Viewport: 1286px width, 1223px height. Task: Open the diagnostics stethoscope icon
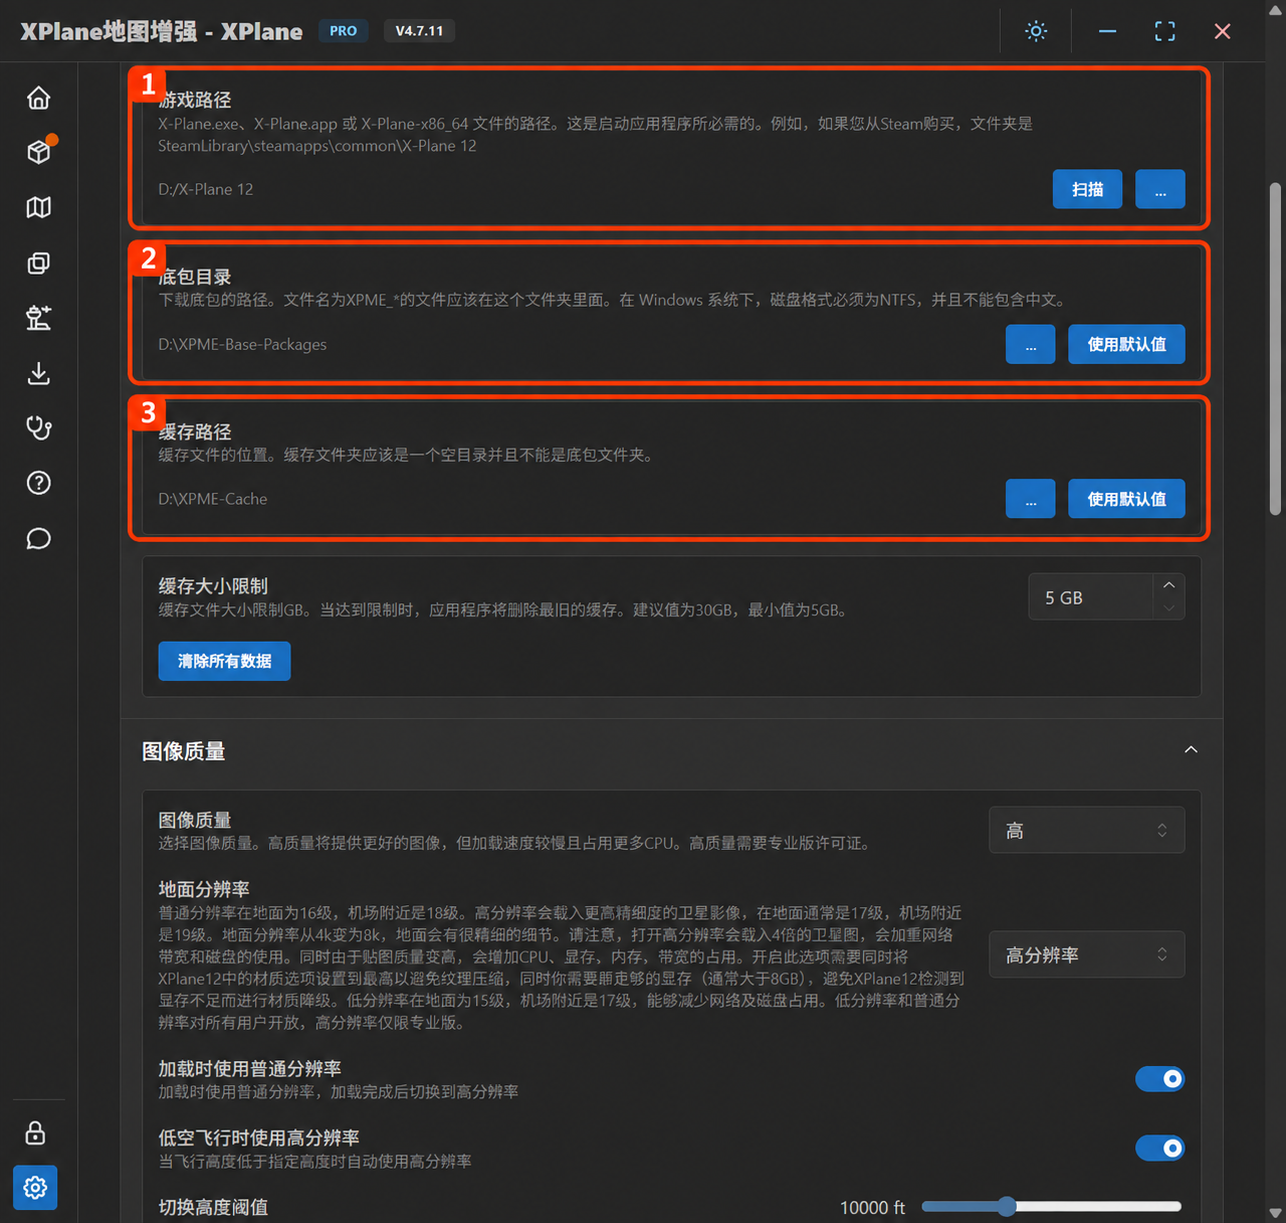click(x=38, y=428)
